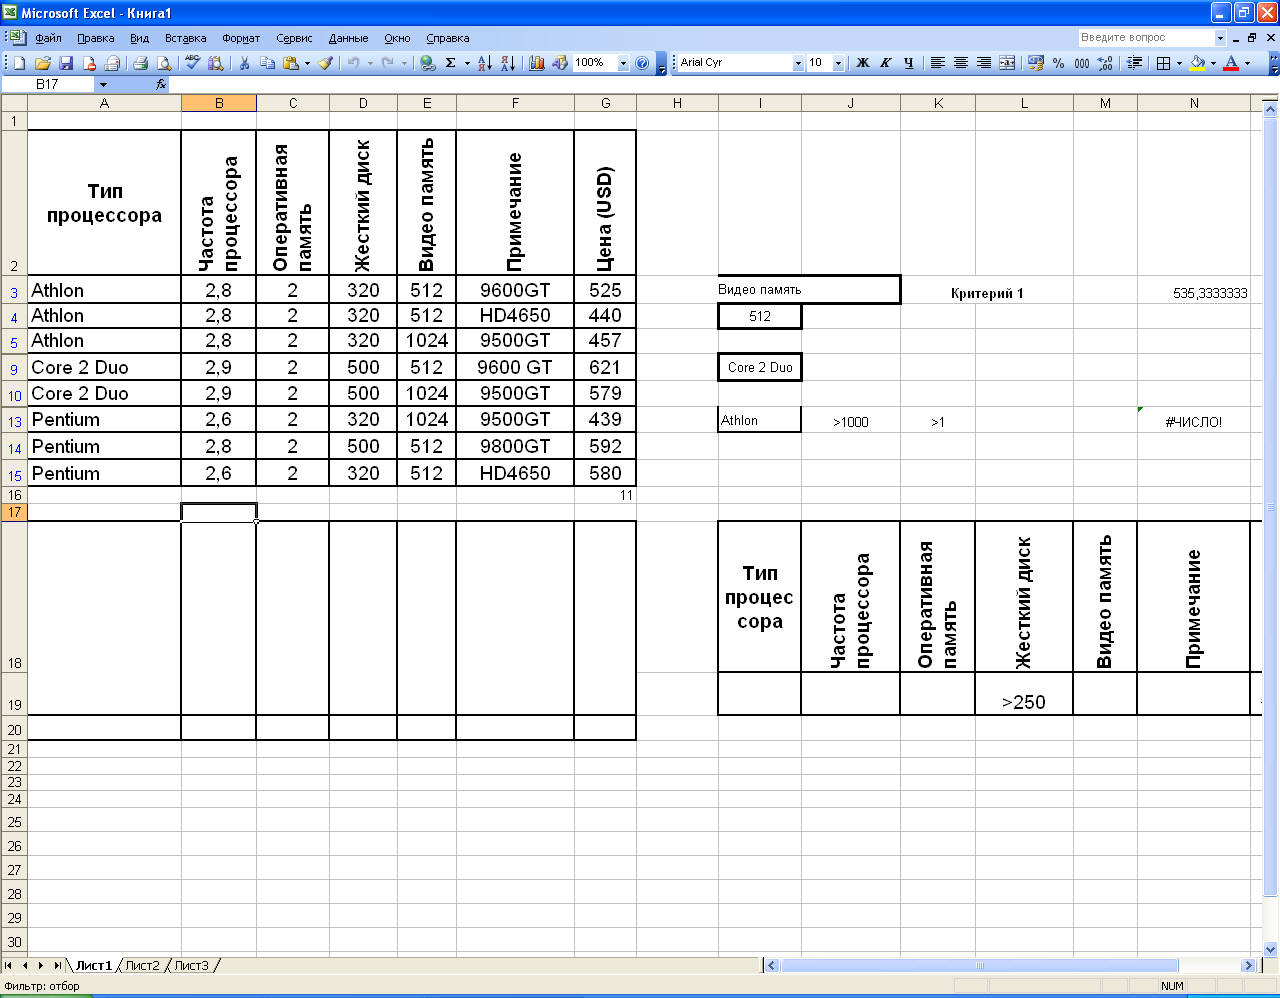The image size is (1280, 998).
Task: Expand the font color palette arrow
Action: (1247, 63)
